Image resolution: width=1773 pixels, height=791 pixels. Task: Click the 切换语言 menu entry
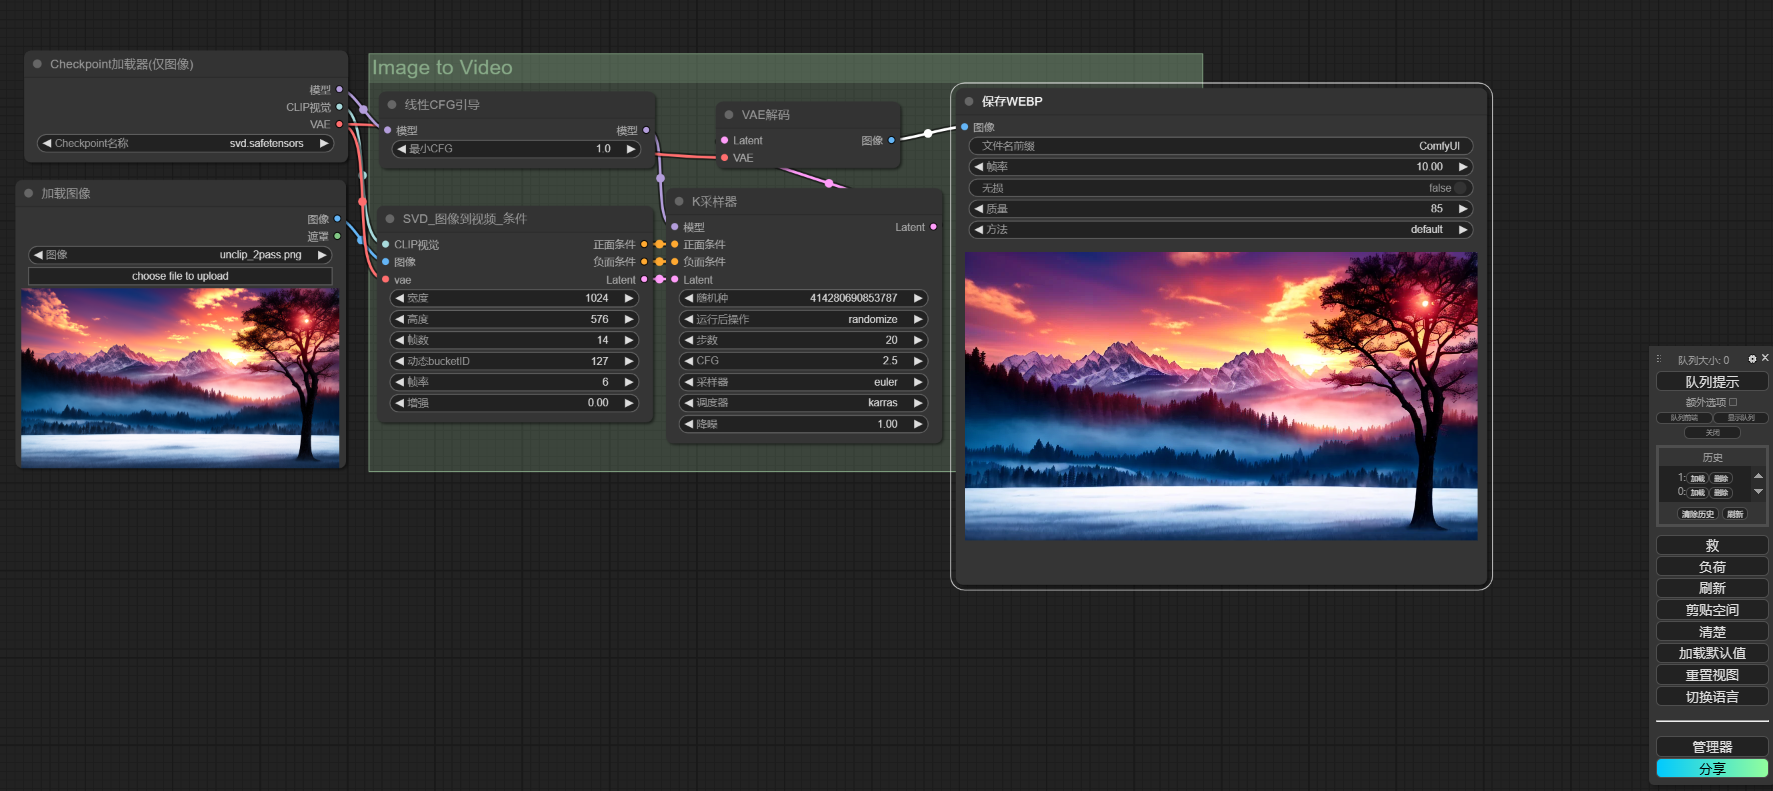click(x=1712, y=697)
